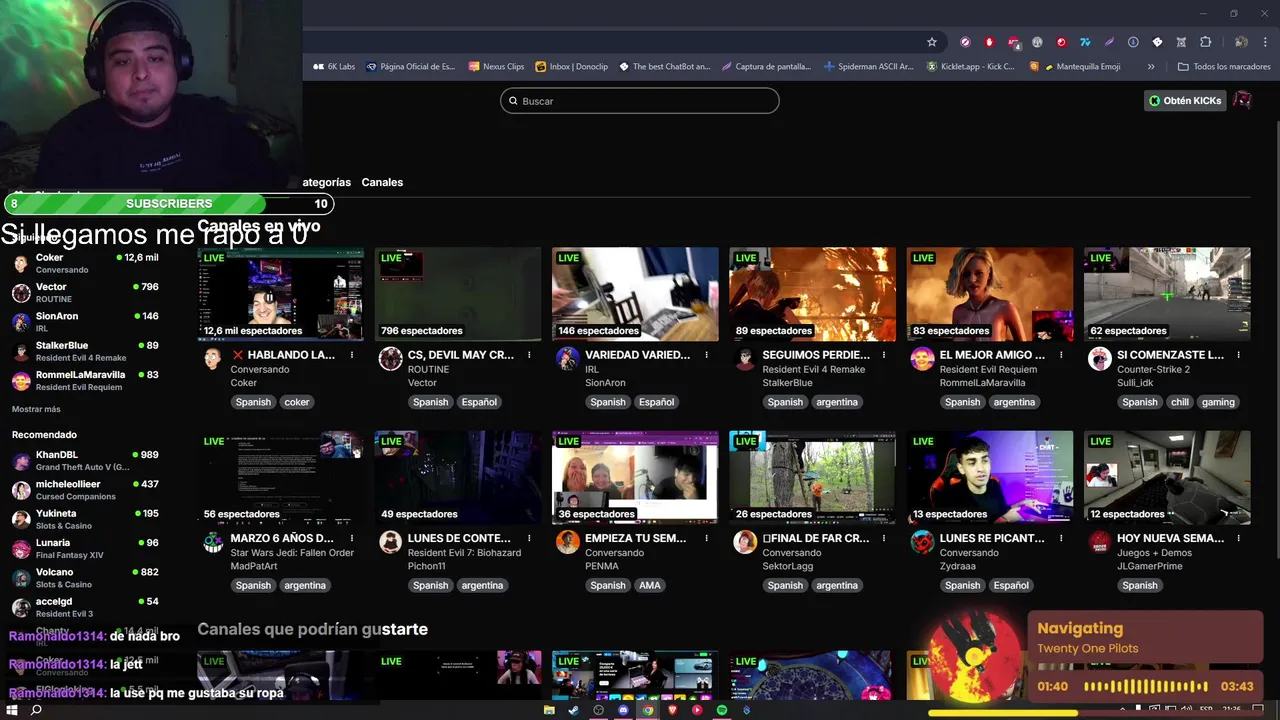Expand hidden bookmarks with the chevron
This screenshot has height=720, width=1280.
point(1151,67)
